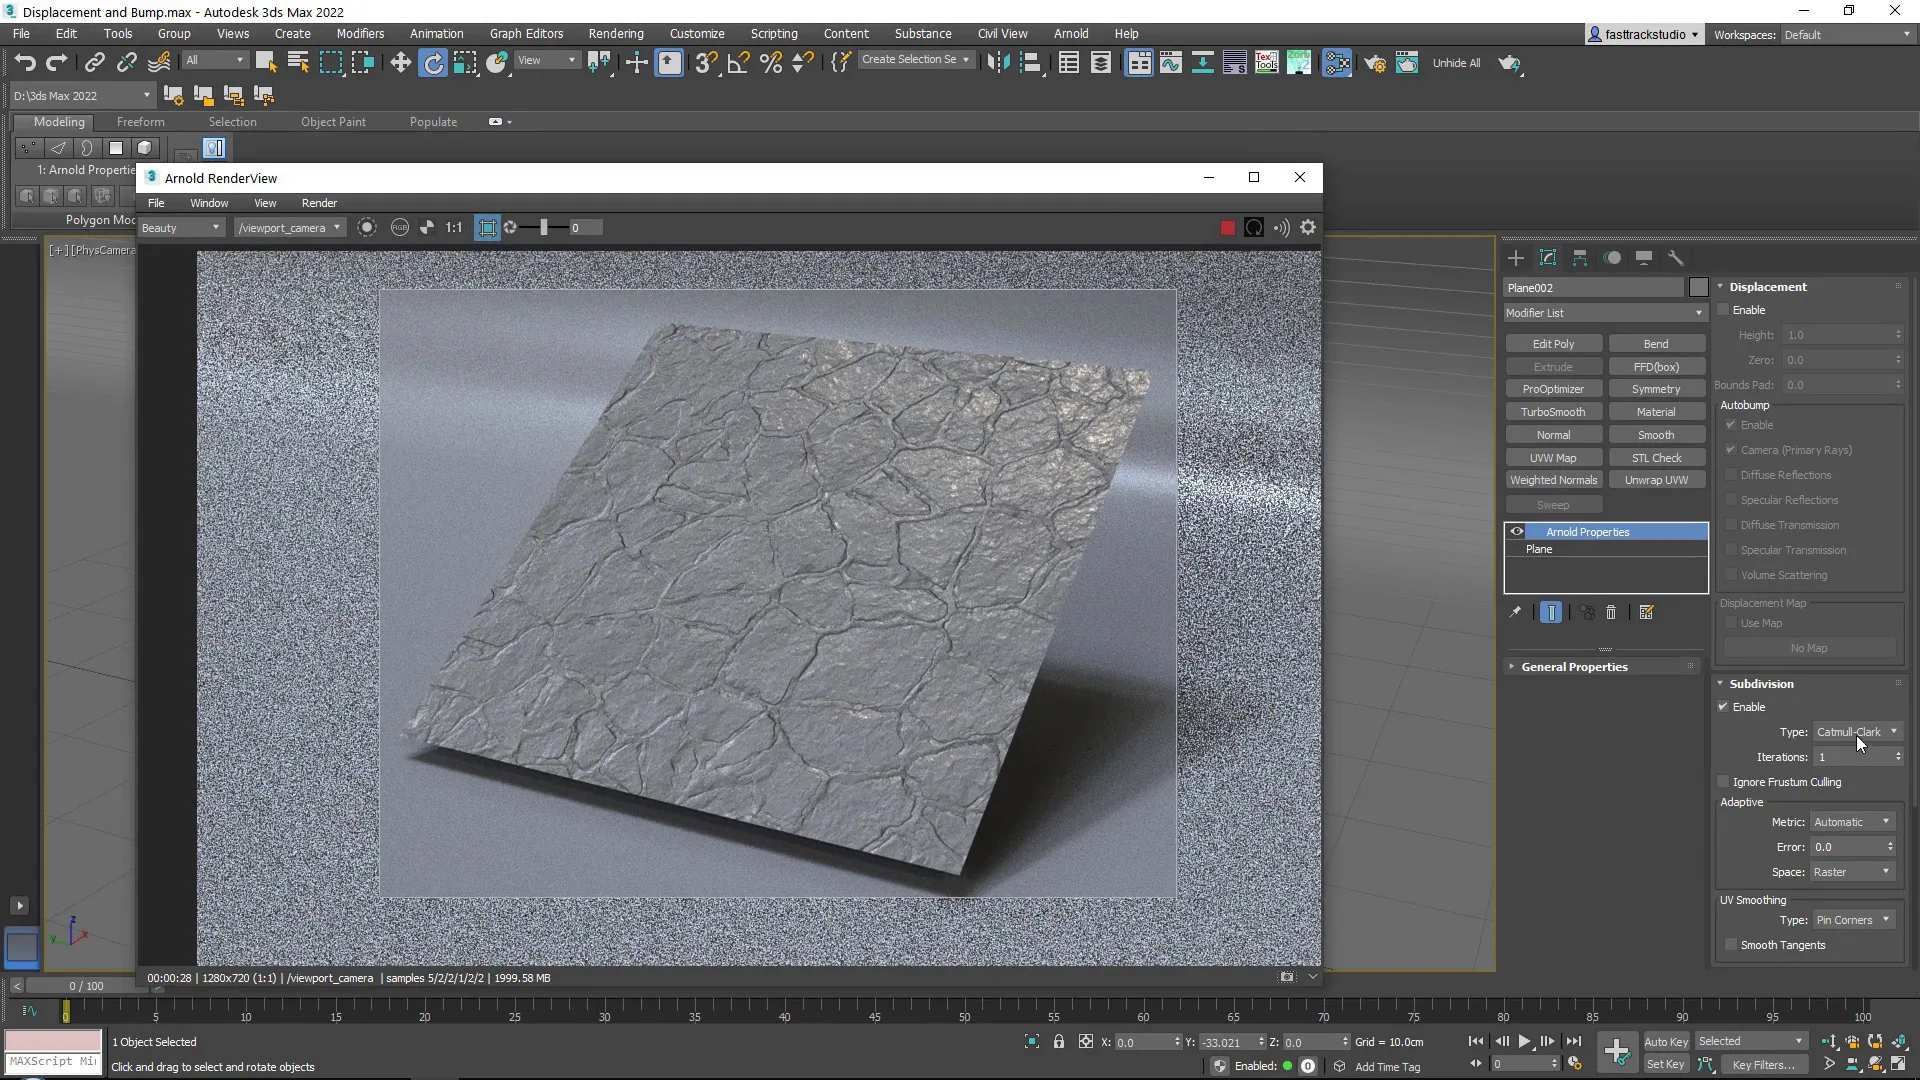Click the render region icon in Arnold RenderView

click(x=487, y=227)
